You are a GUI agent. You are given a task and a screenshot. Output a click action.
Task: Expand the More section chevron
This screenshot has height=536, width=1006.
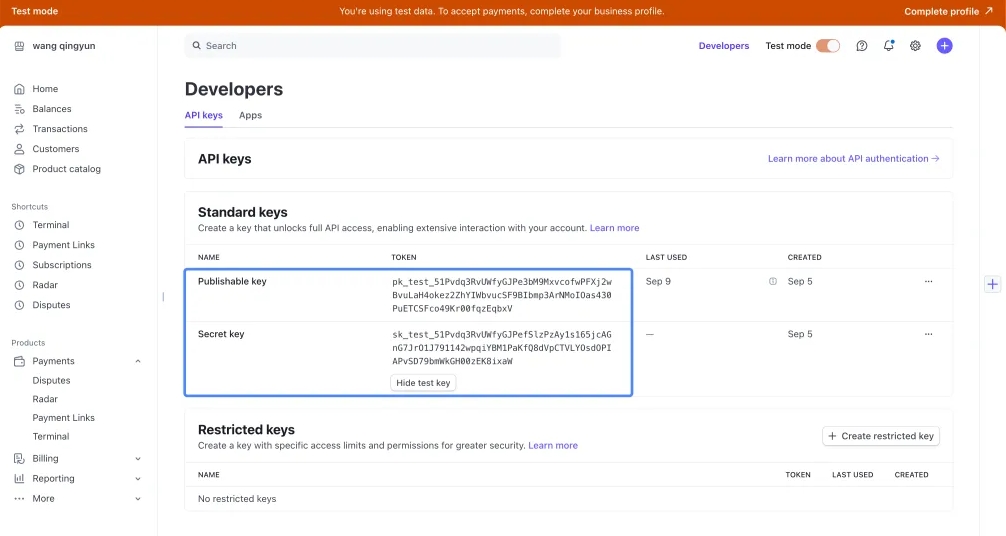tap(138, 499)
